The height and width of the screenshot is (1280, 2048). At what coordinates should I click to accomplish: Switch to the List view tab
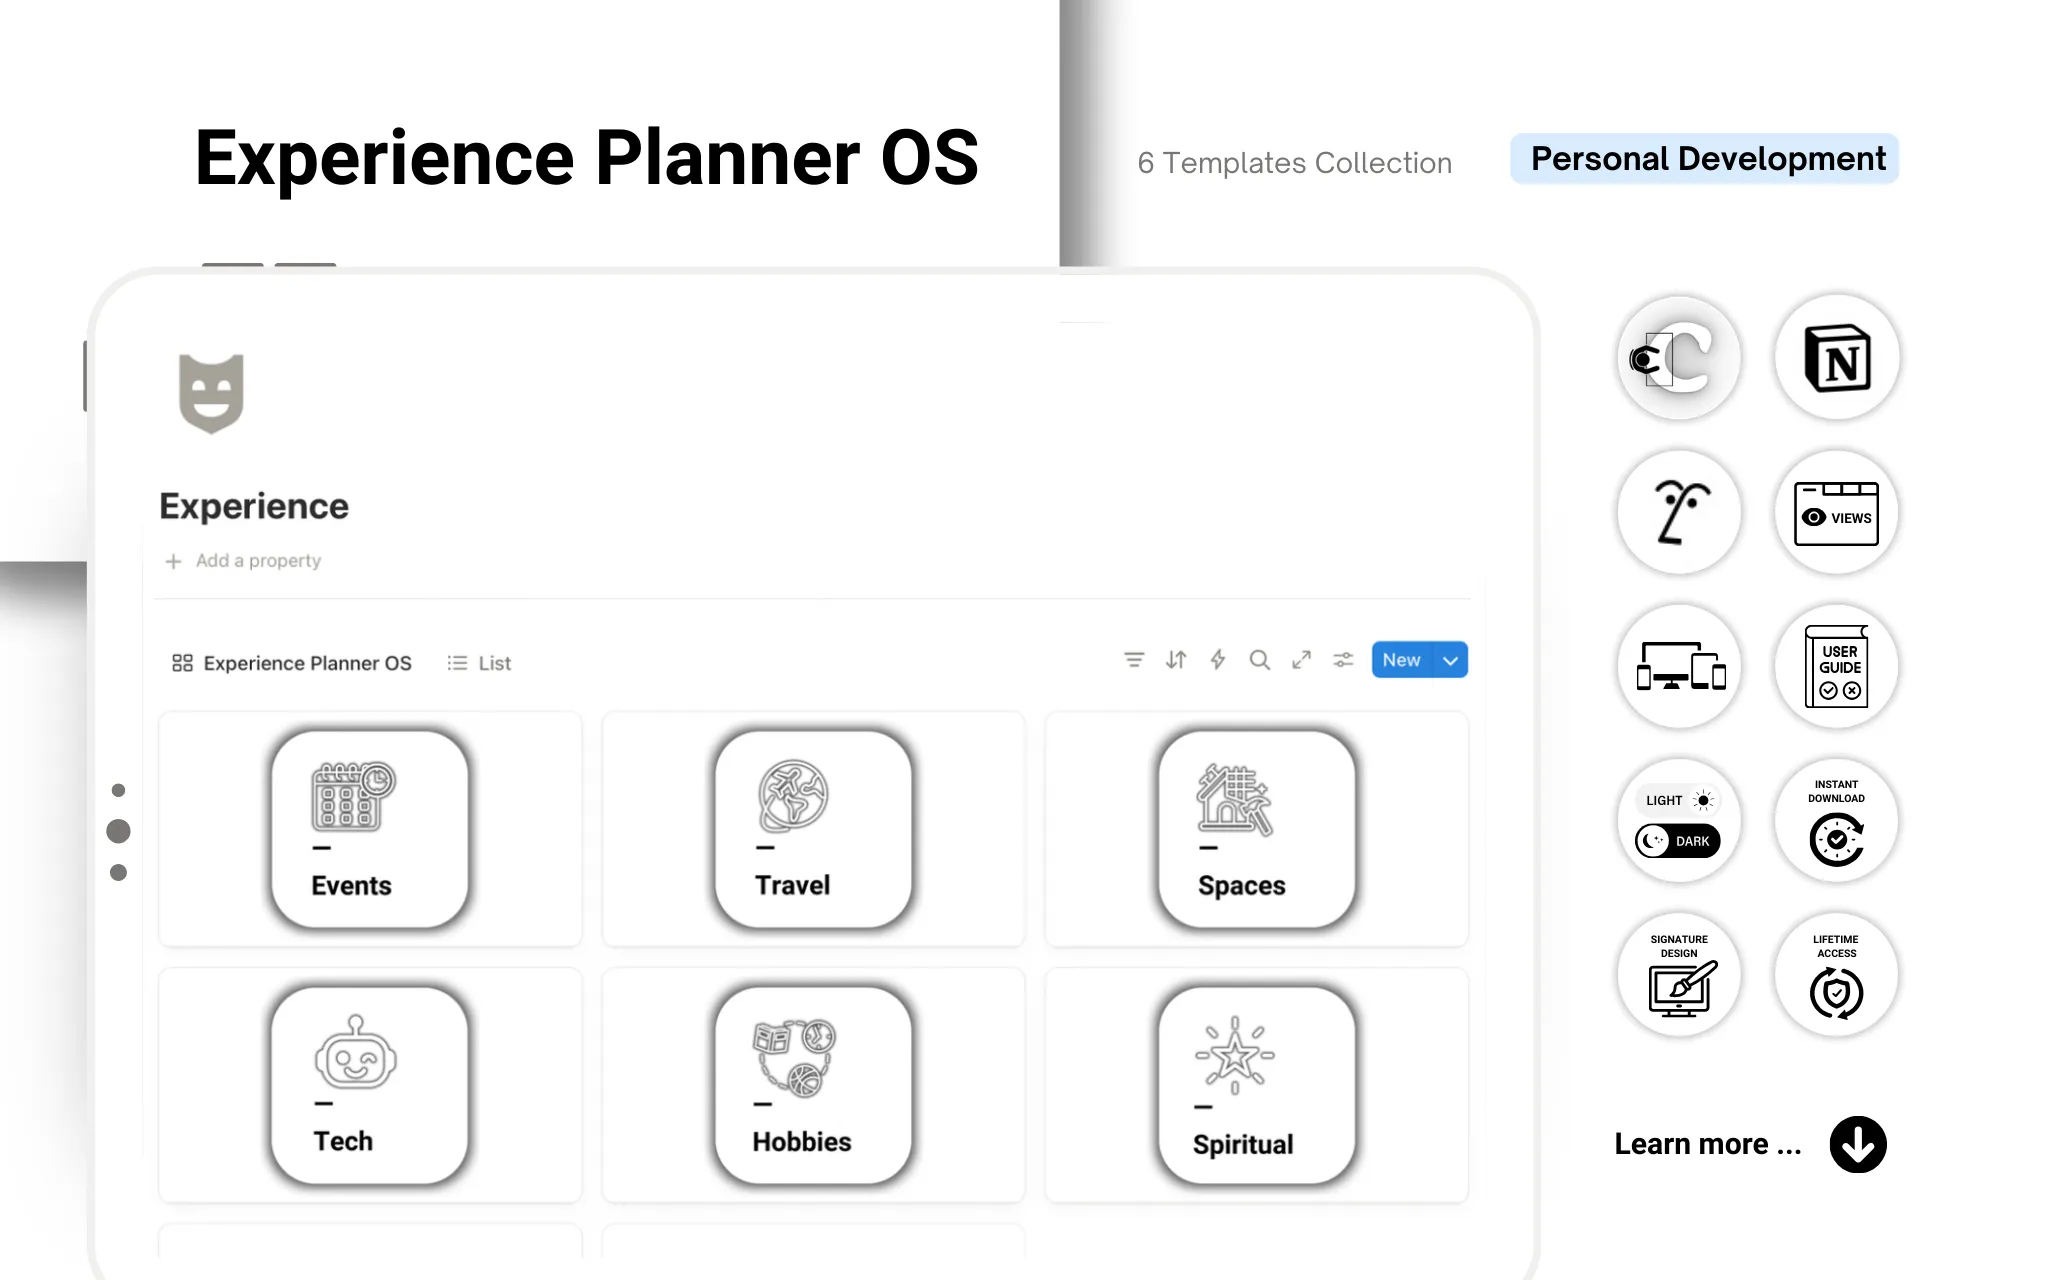pos(480,663)
